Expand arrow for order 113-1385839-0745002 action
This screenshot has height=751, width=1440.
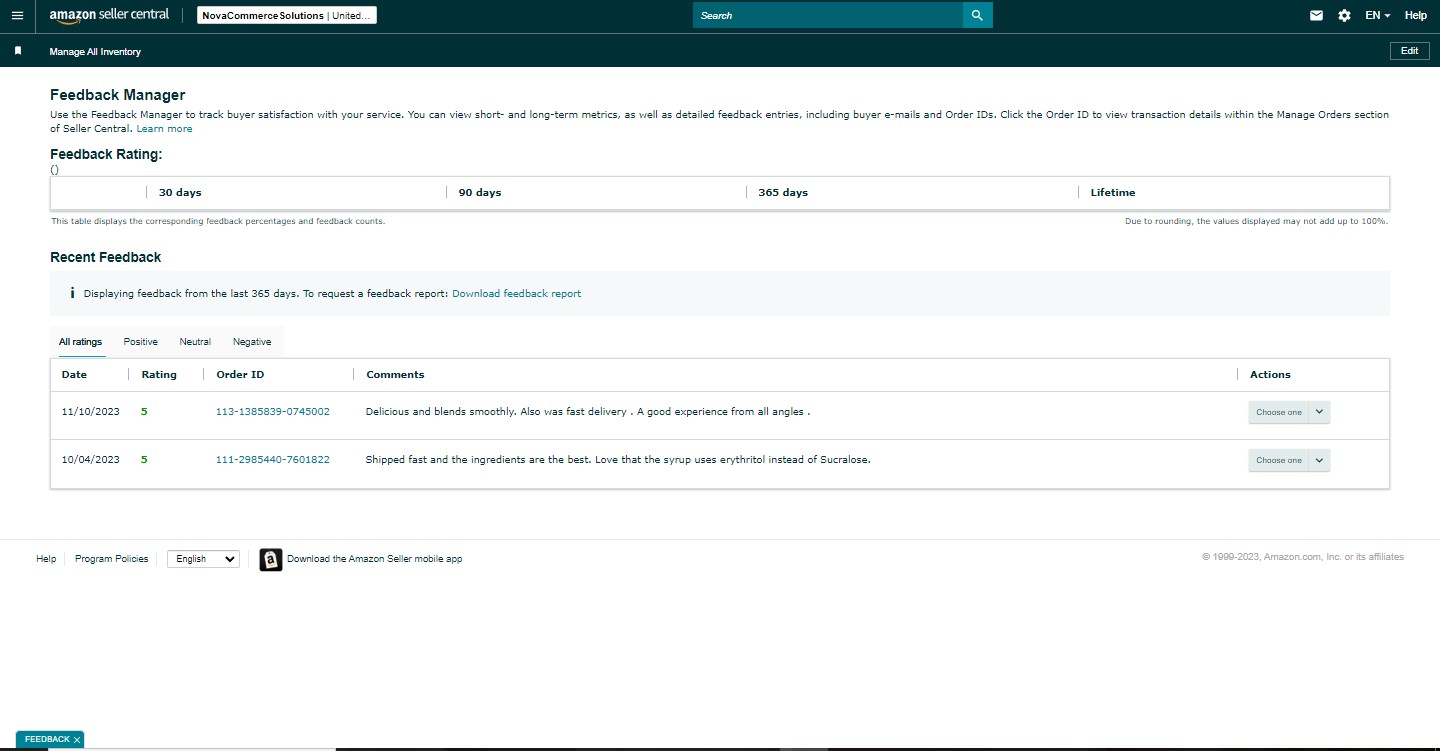(x=1320, y=412)
